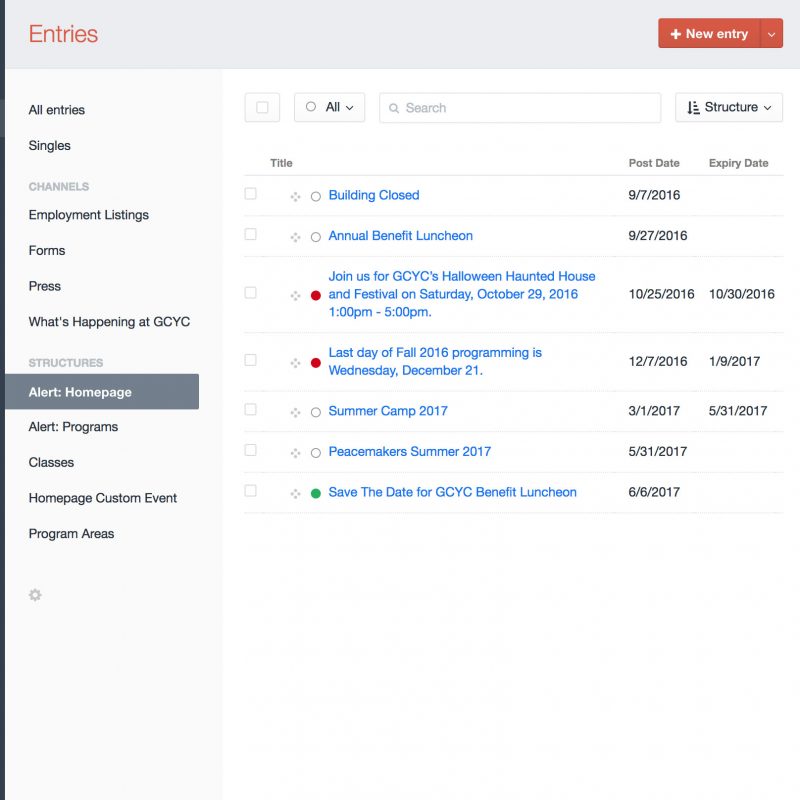Image resolution: width=800 pixels, height=800 pixels.
Task: Click expiry date 10/30/2016
Action: coord(741,294)
